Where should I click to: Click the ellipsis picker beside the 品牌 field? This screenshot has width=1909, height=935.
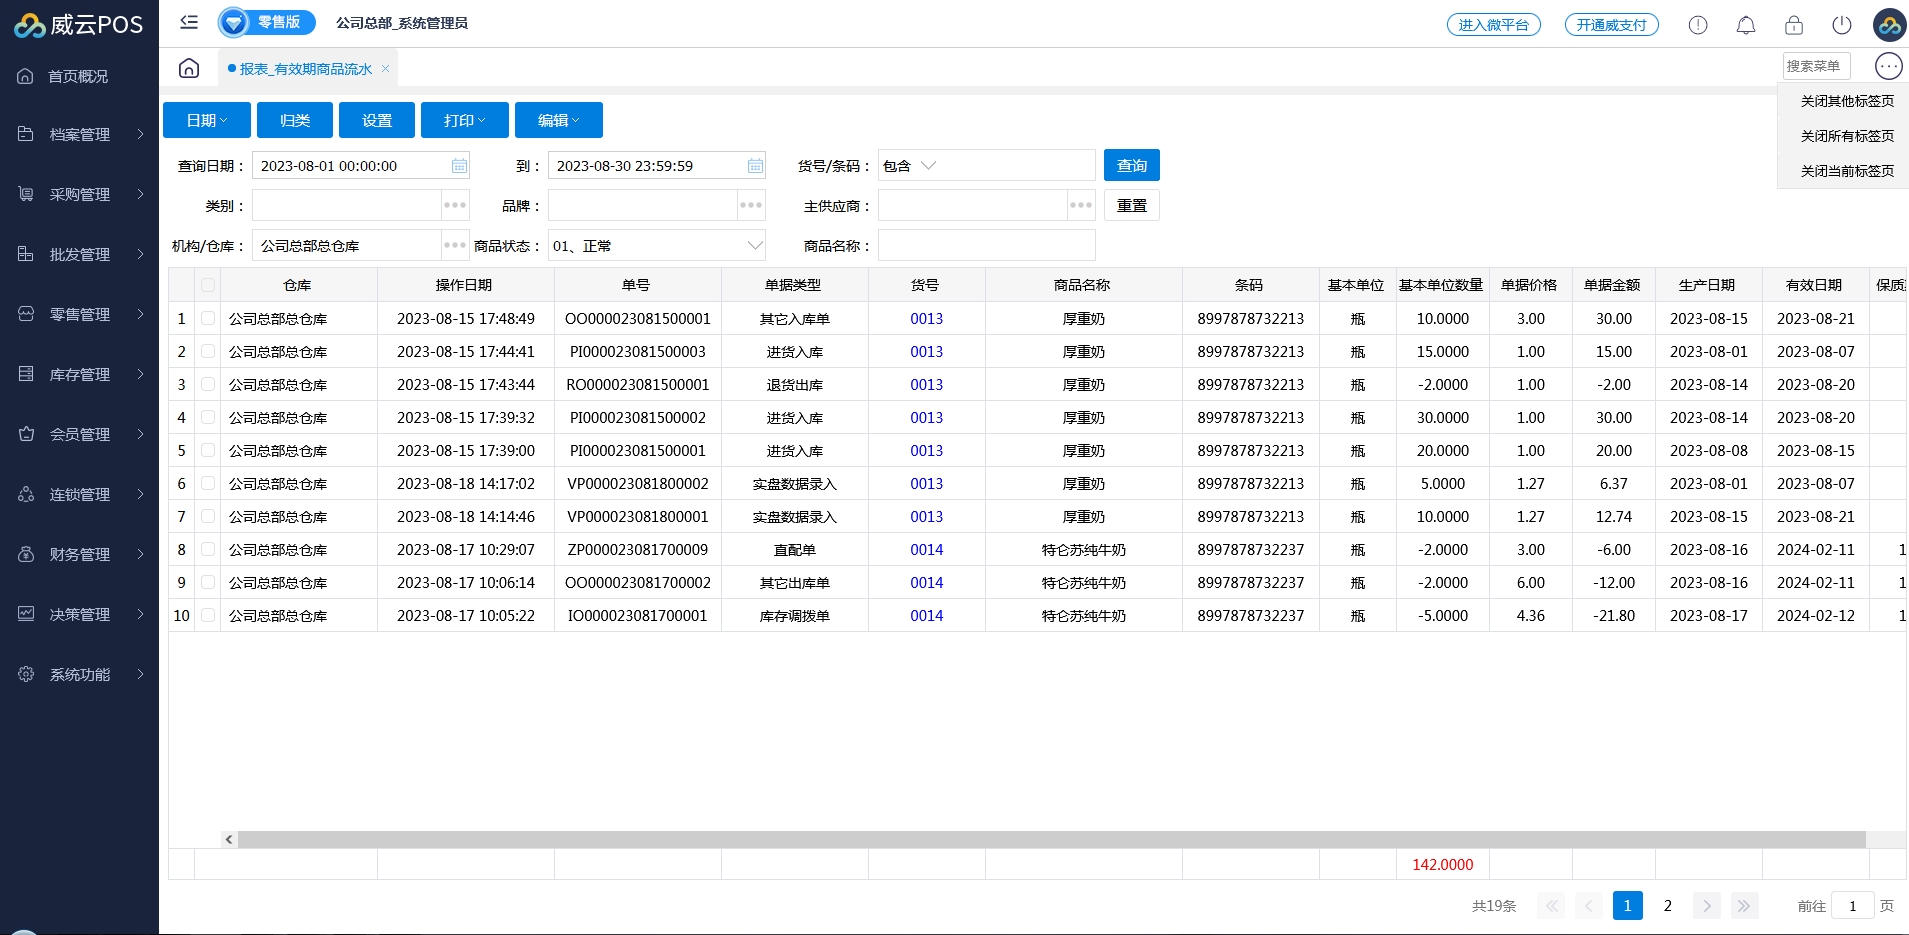click(751, 206)
